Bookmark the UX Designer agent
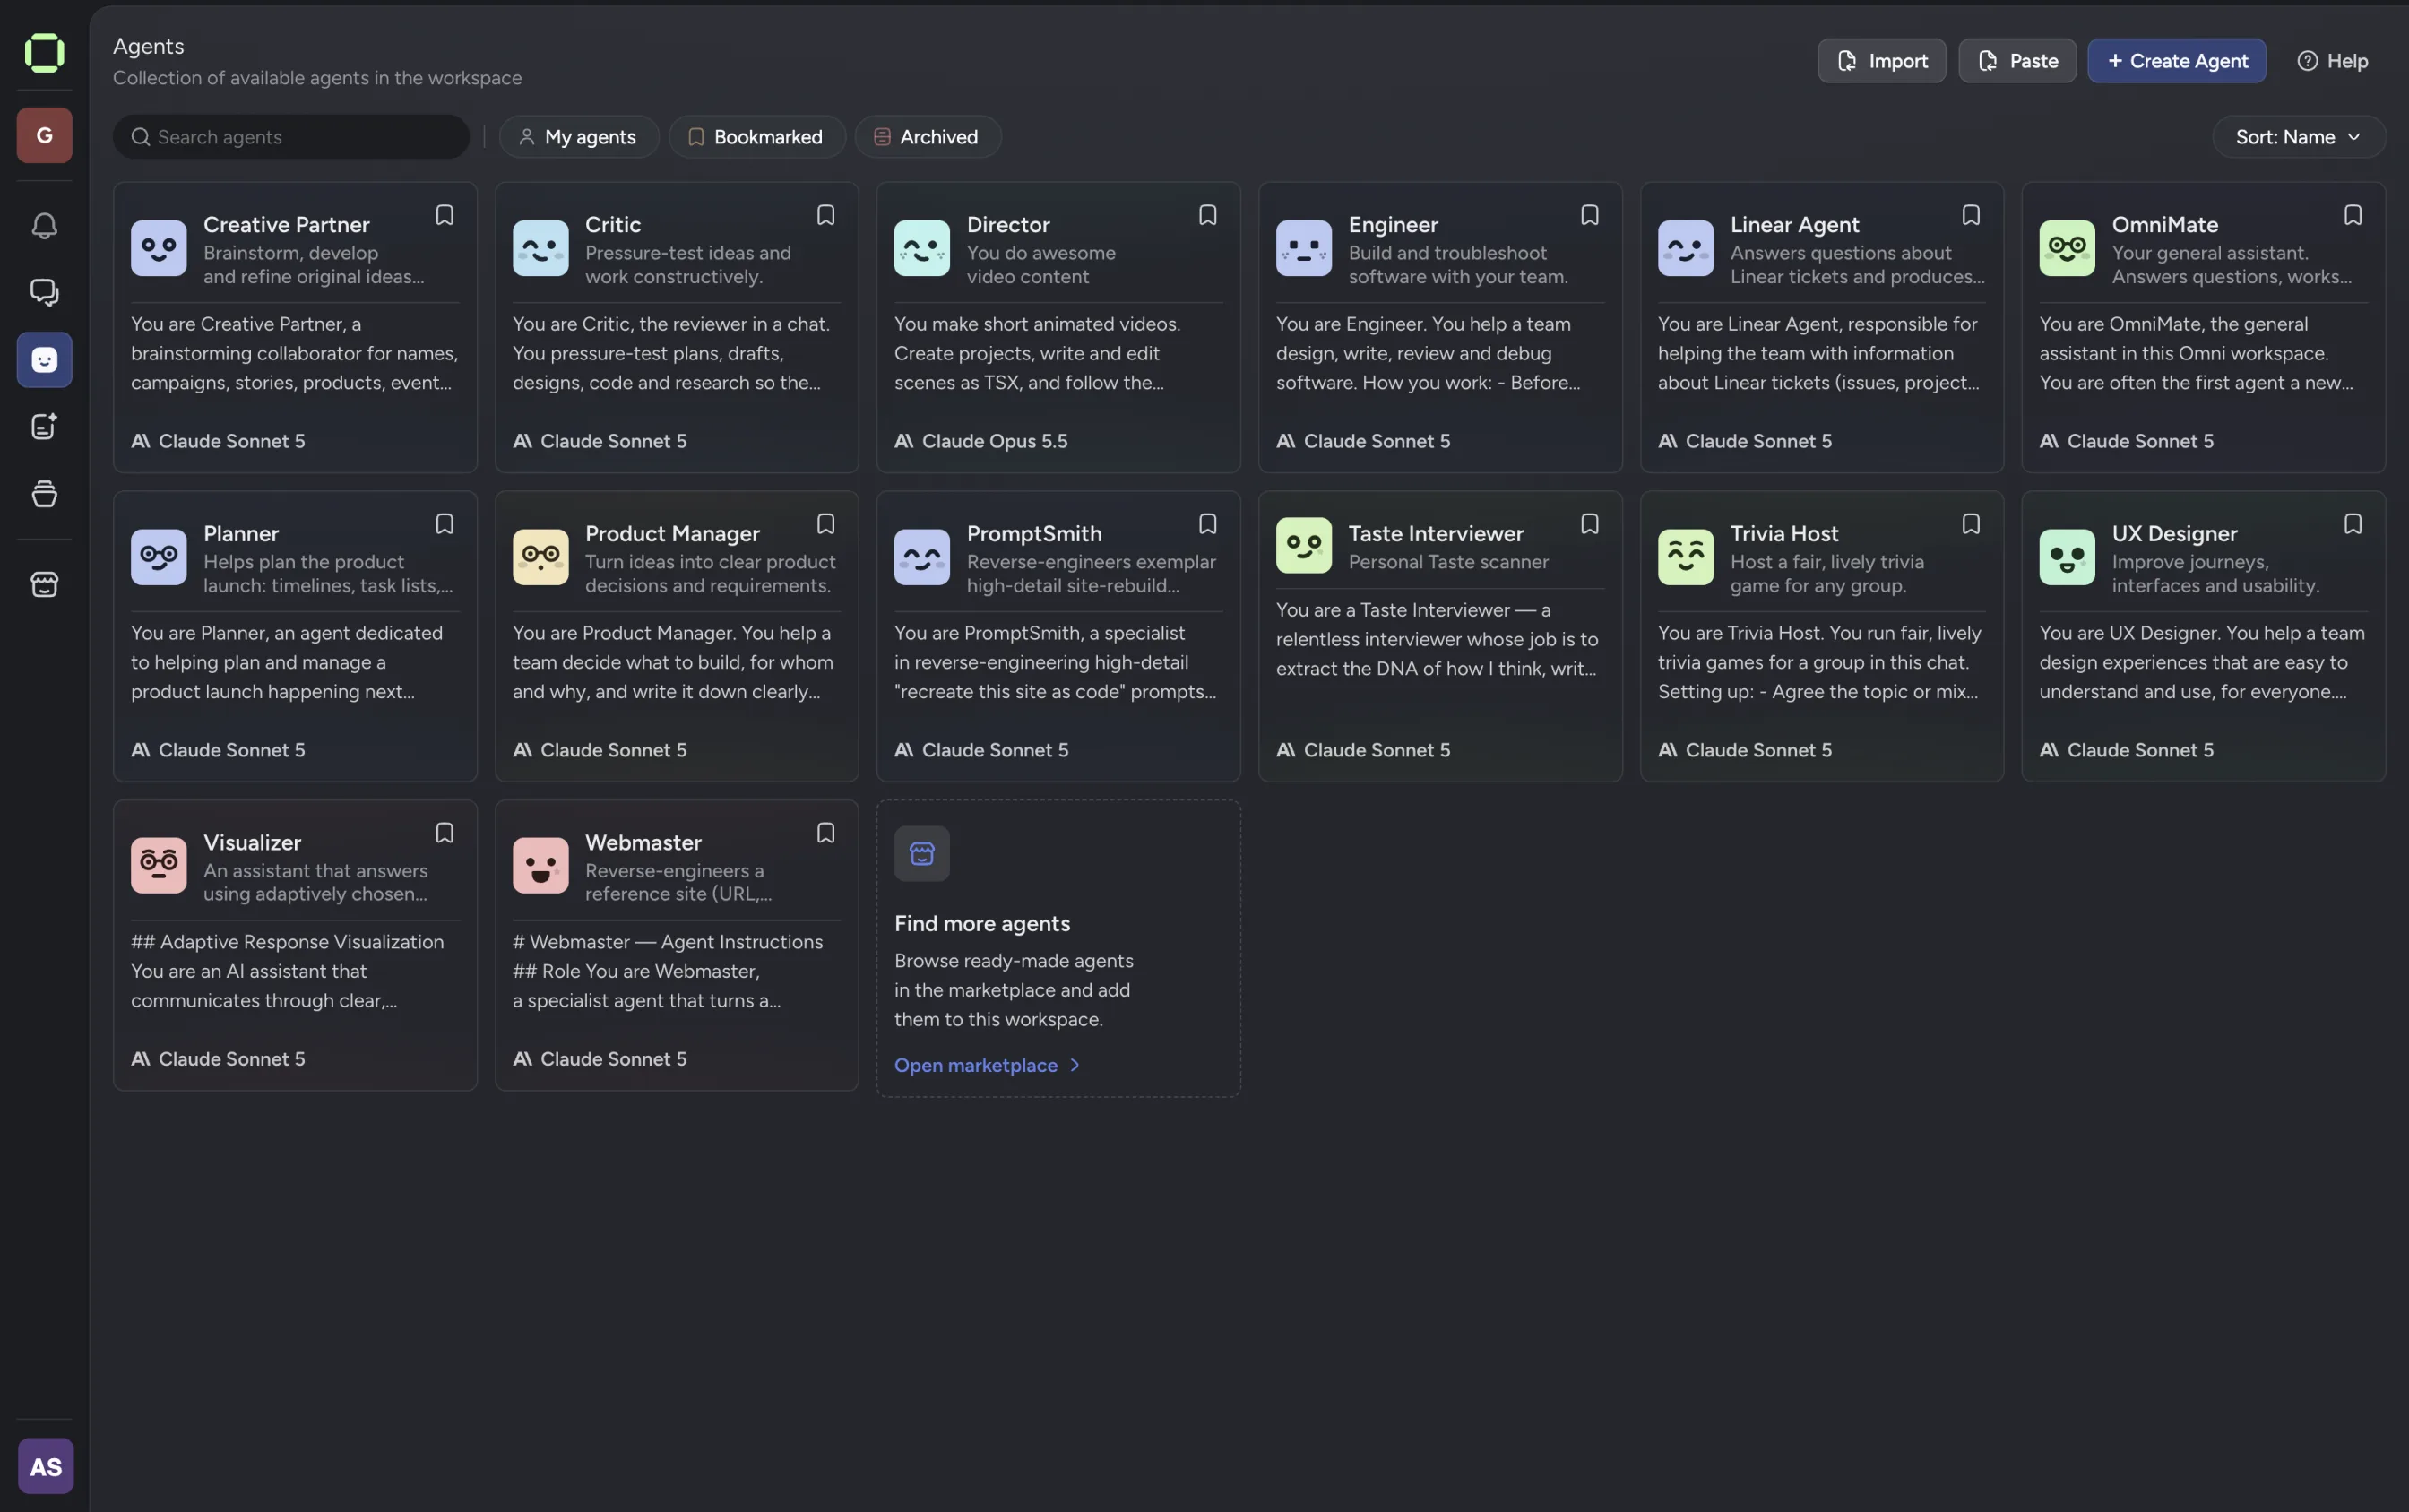 2353,525
